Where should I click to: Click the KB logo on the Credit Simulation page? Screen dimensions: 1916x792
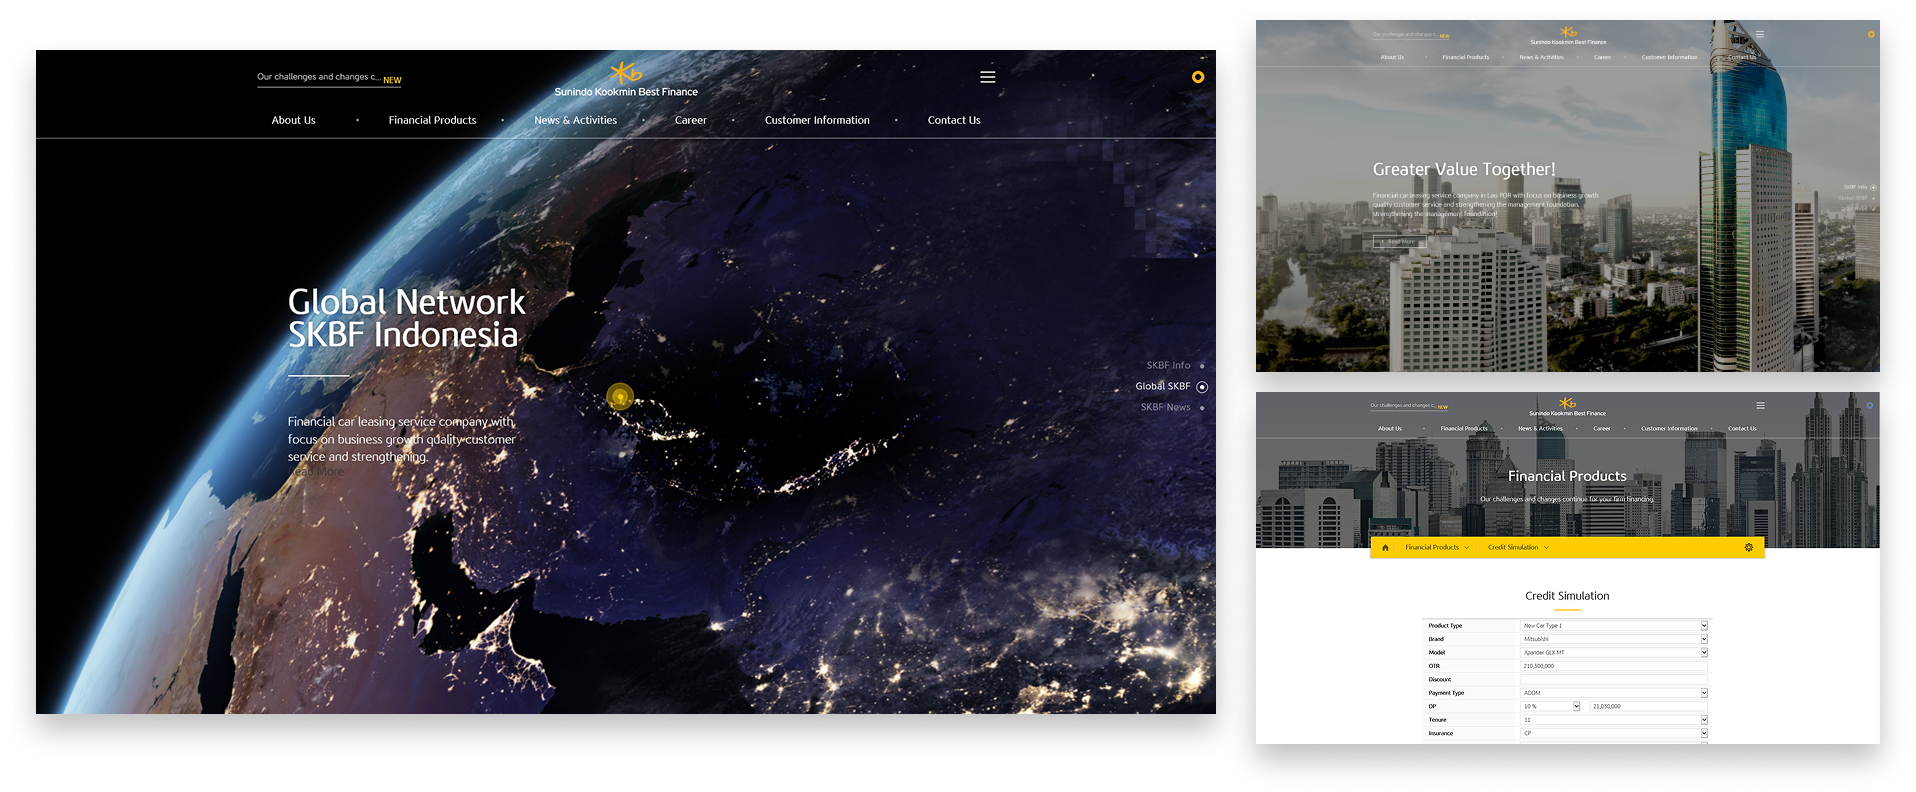1567,403
